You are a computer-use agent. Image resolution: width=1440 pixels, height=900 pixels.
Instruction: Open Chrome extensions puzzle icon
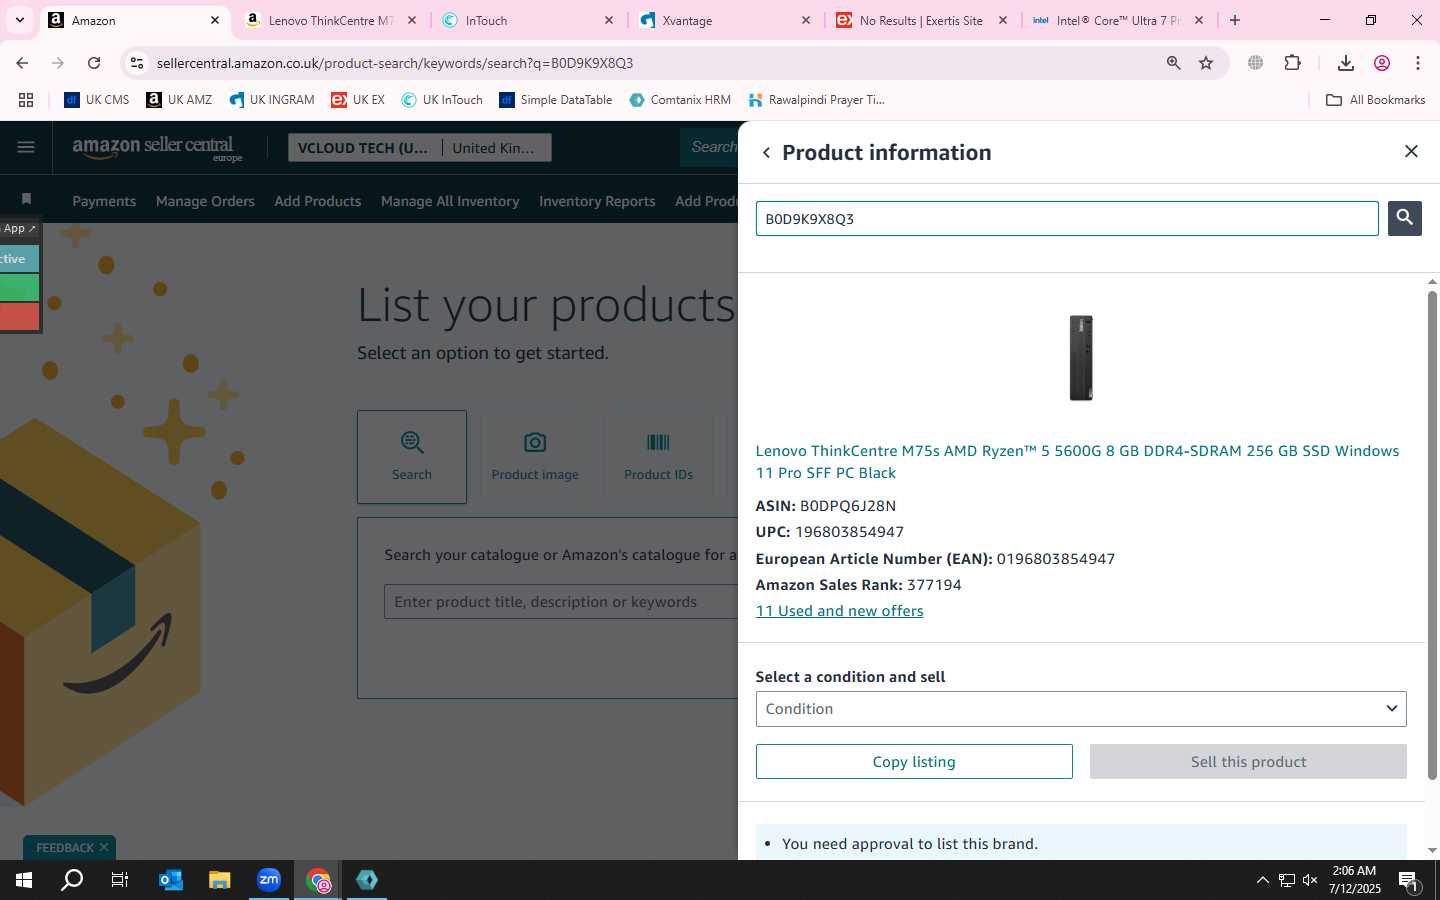click(x=1292, y=63)
